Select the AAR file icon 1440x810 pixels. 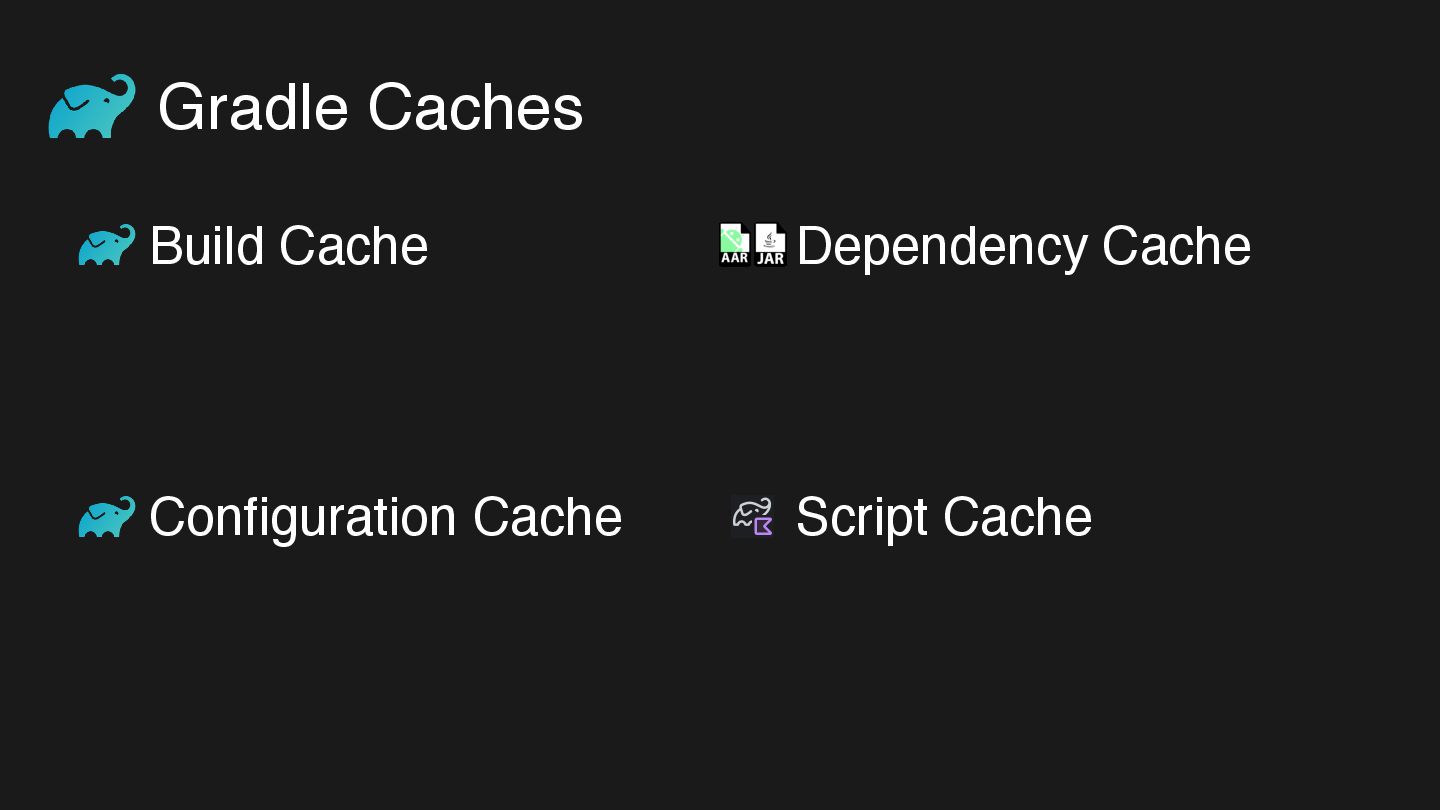(x=735, y=245)
